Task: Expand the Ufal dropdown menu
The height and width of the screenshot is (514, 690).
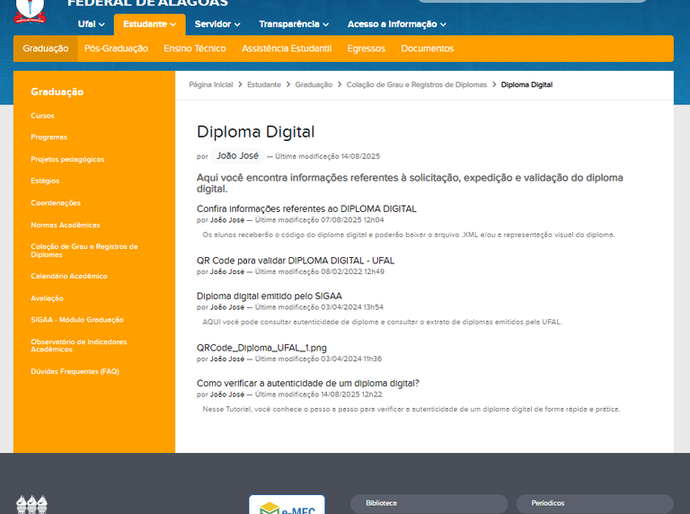Action: point(91,24)
